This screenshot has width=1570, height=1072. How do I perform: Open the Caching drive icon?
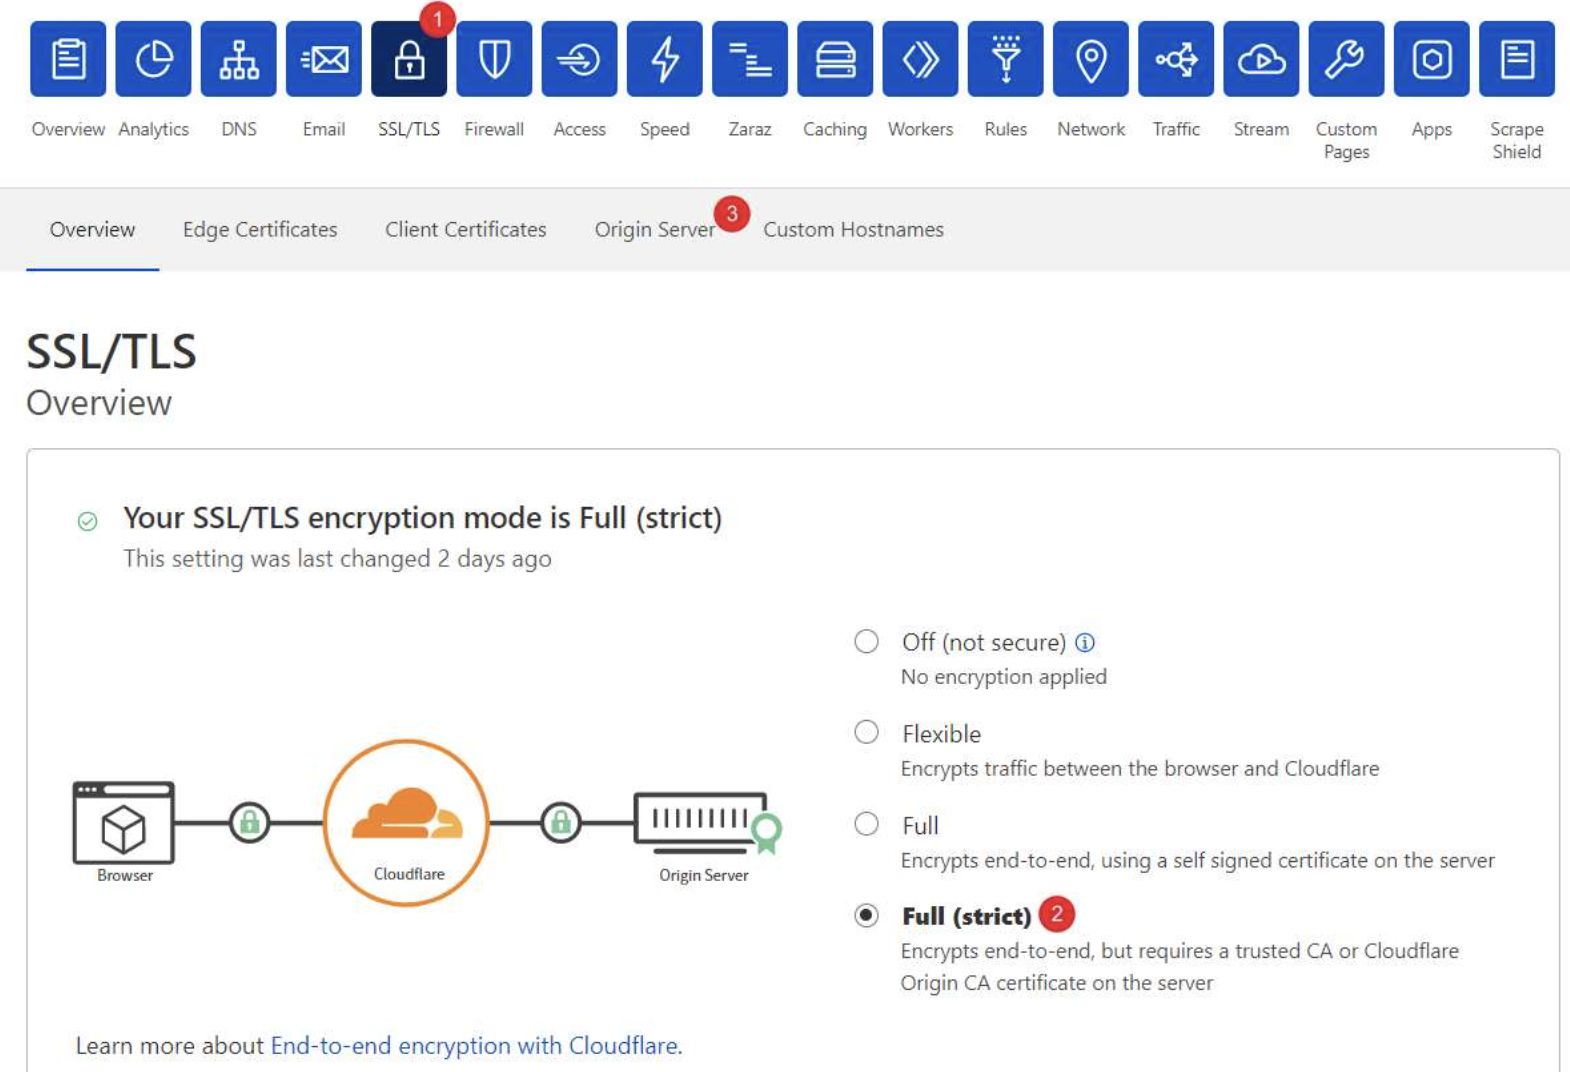pos(835,59)
